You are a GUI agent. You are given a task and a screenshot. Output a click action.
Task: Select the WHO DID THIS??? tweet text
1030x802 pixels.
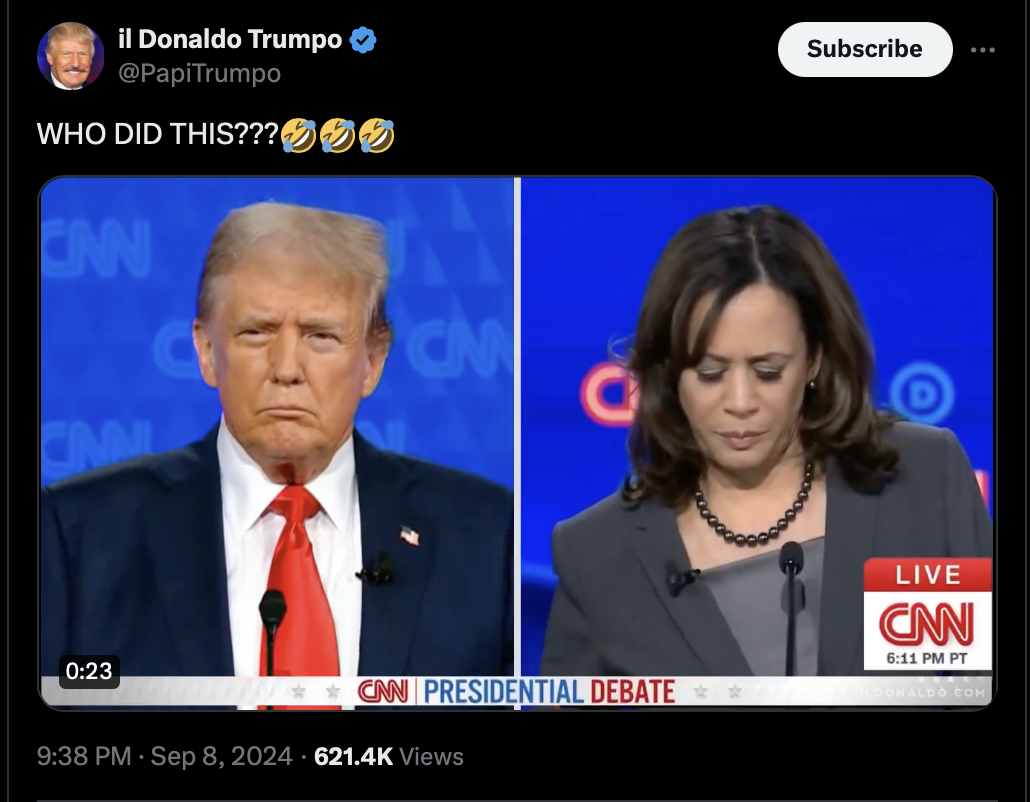pyautogui.click(x=158, y=134)
